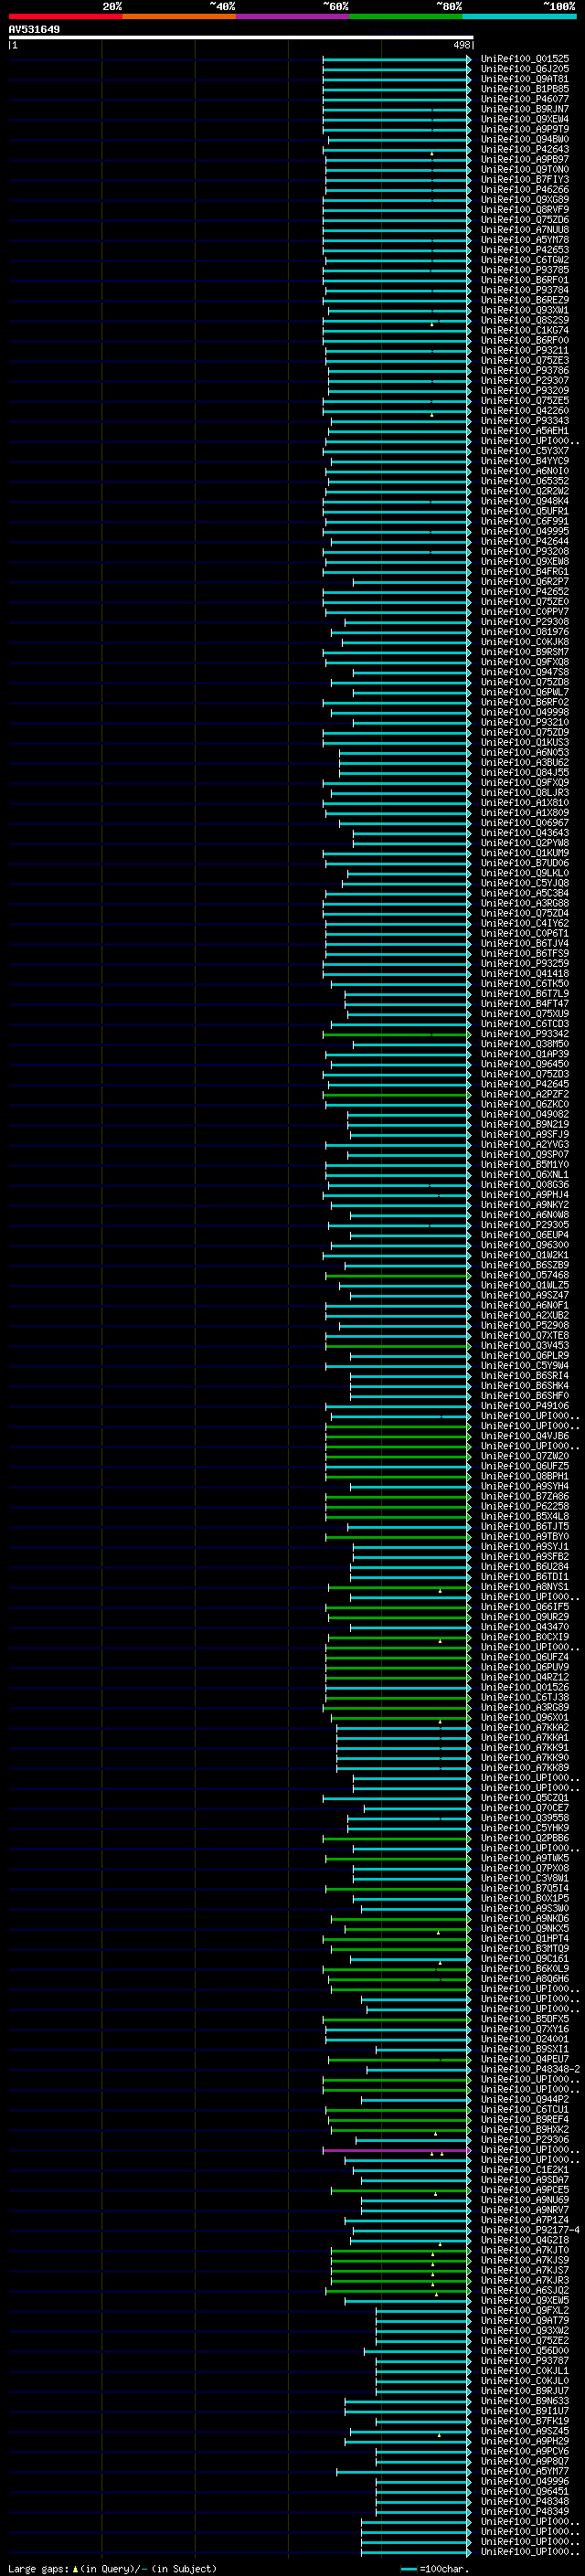Click the UniRef100_P29307 hit name
Viewport: 585px width, 2576px height.
point(525,380)
